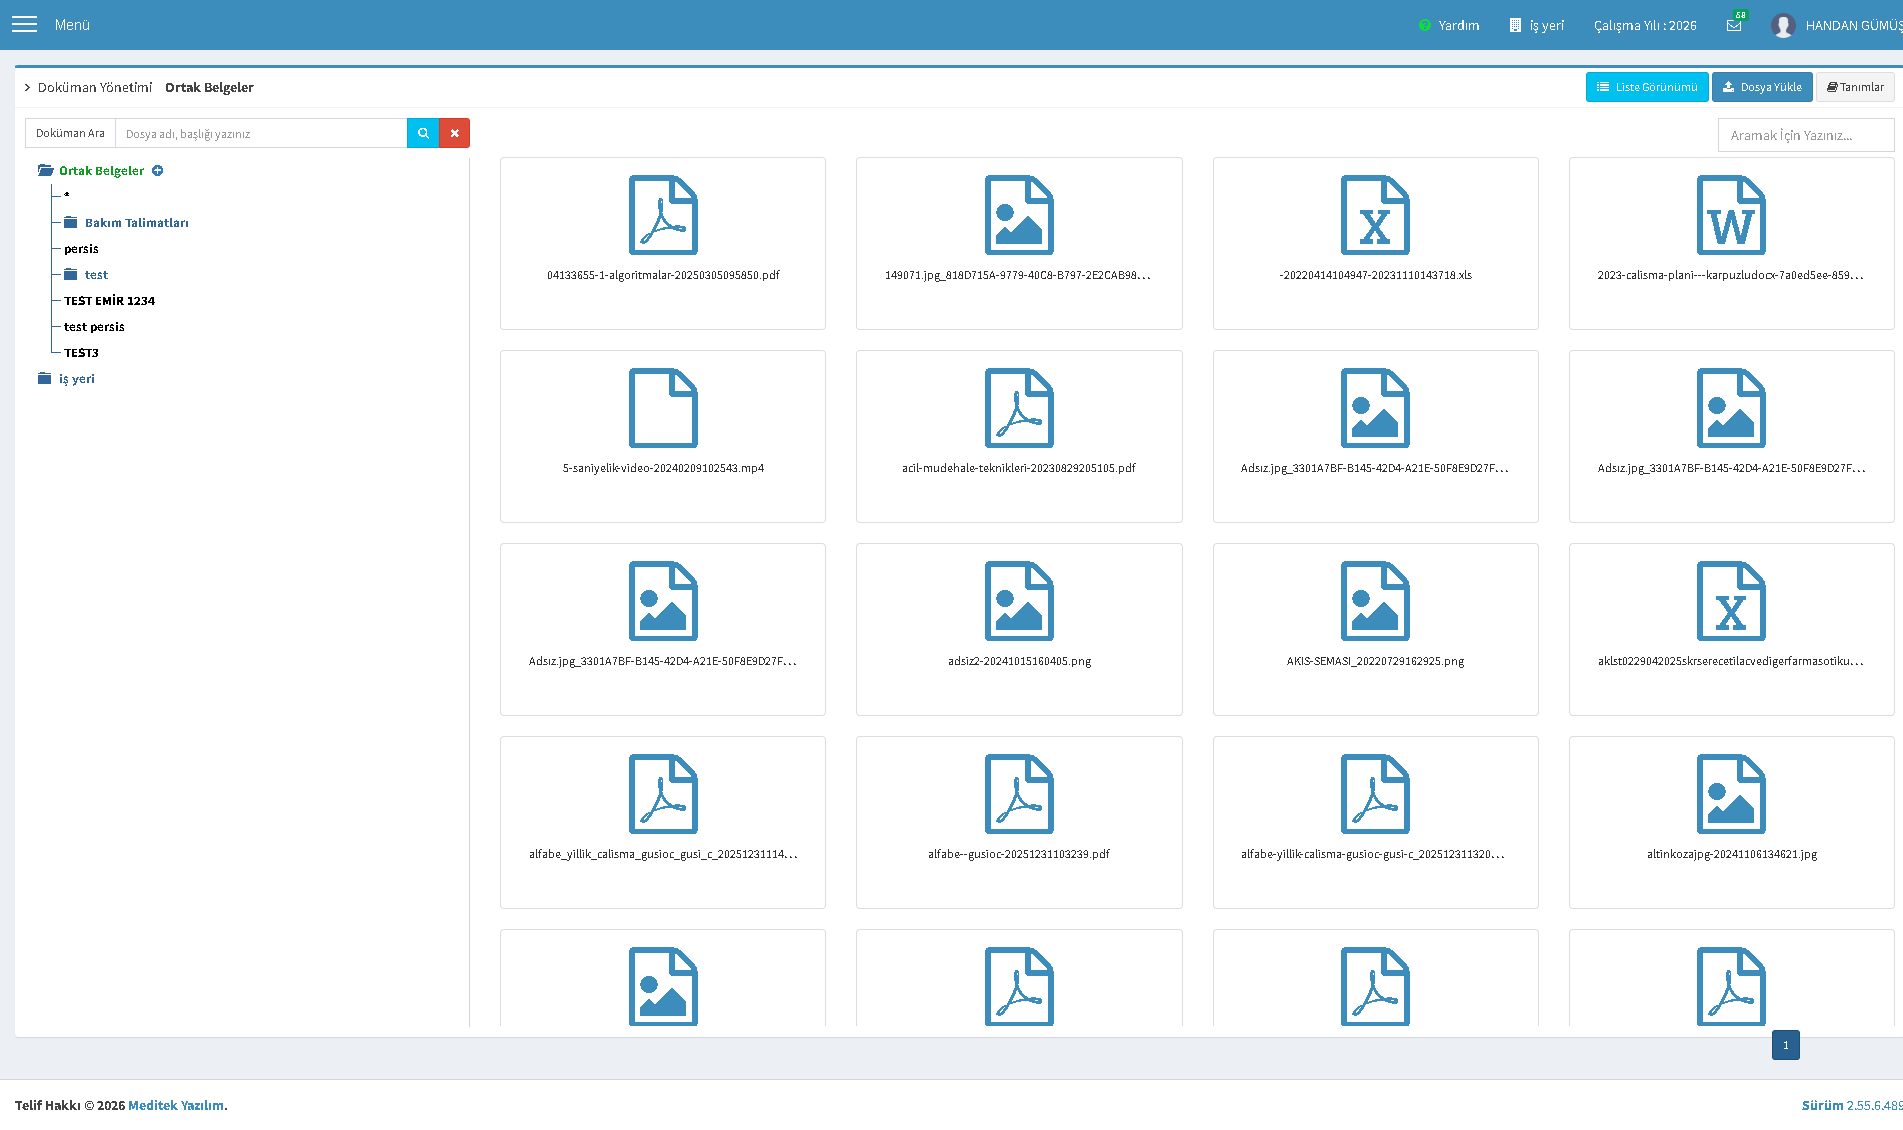Expand the Bakım Talimatları folder
This screenshot has height=1130, width=1903.
(x=136, y=223)
